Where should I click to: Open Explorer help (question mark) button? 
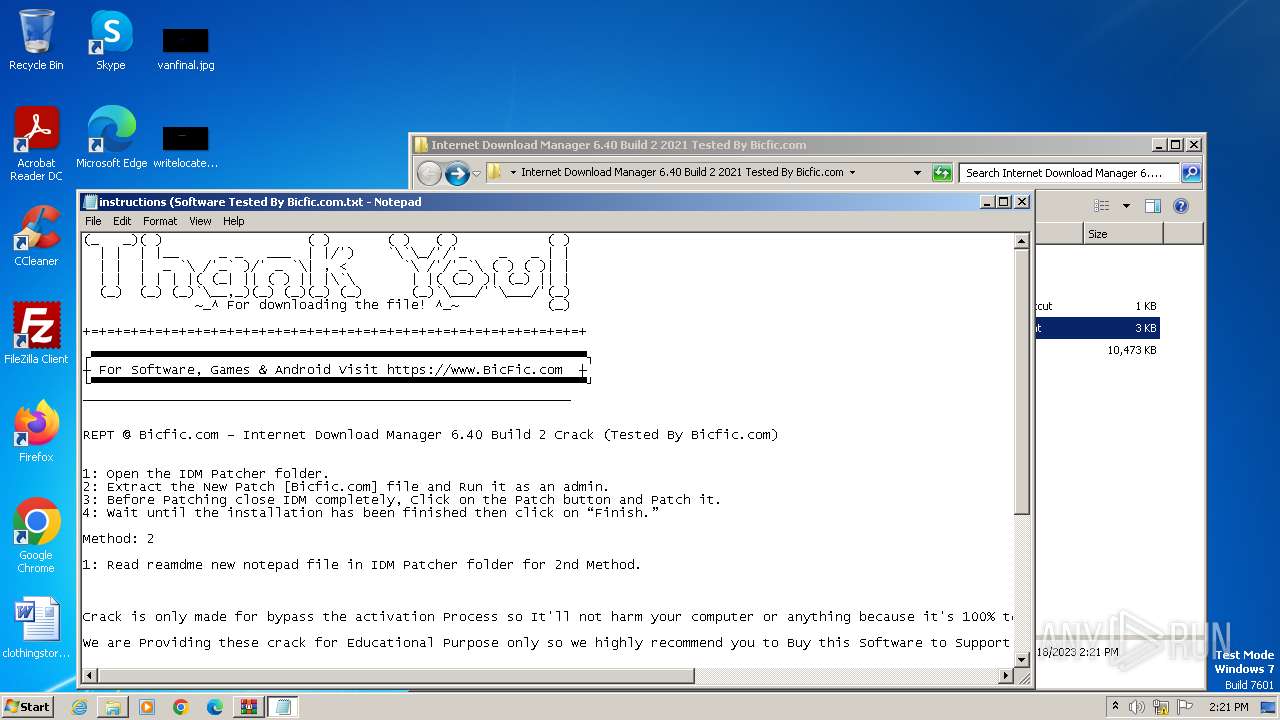1181,206
